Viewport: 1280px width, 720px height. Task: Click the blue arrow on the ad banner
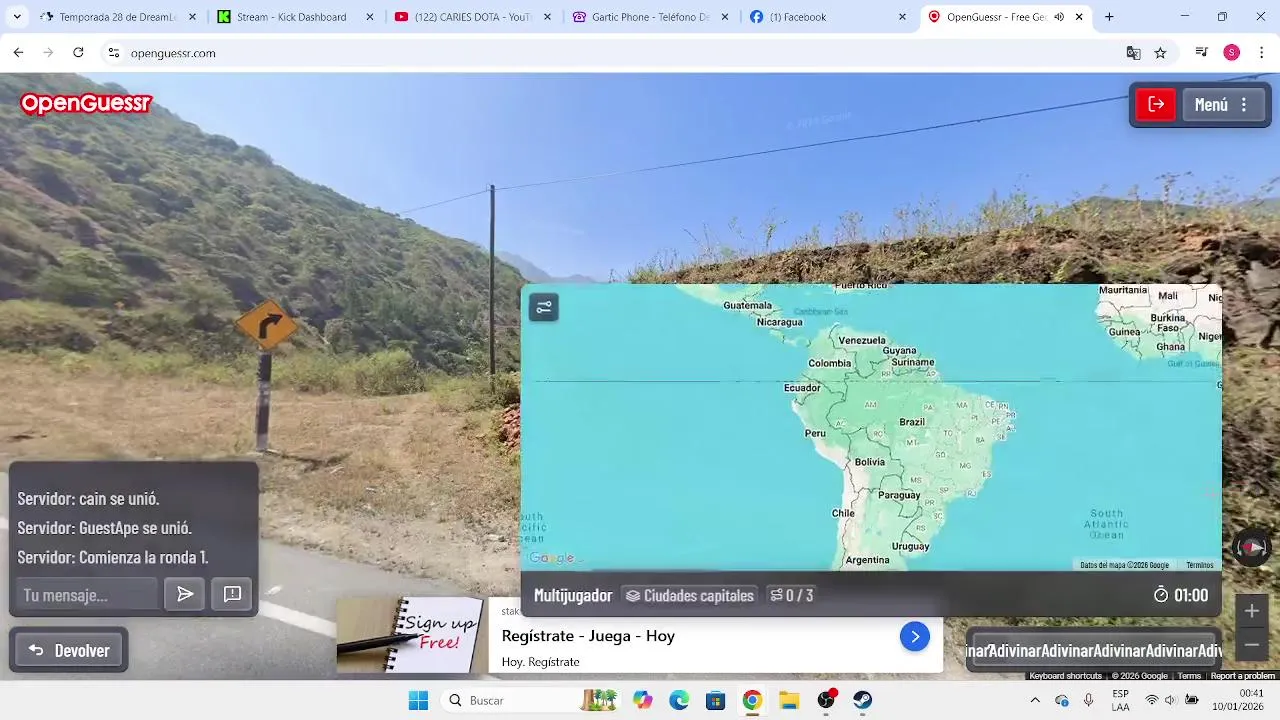(914, 636)
